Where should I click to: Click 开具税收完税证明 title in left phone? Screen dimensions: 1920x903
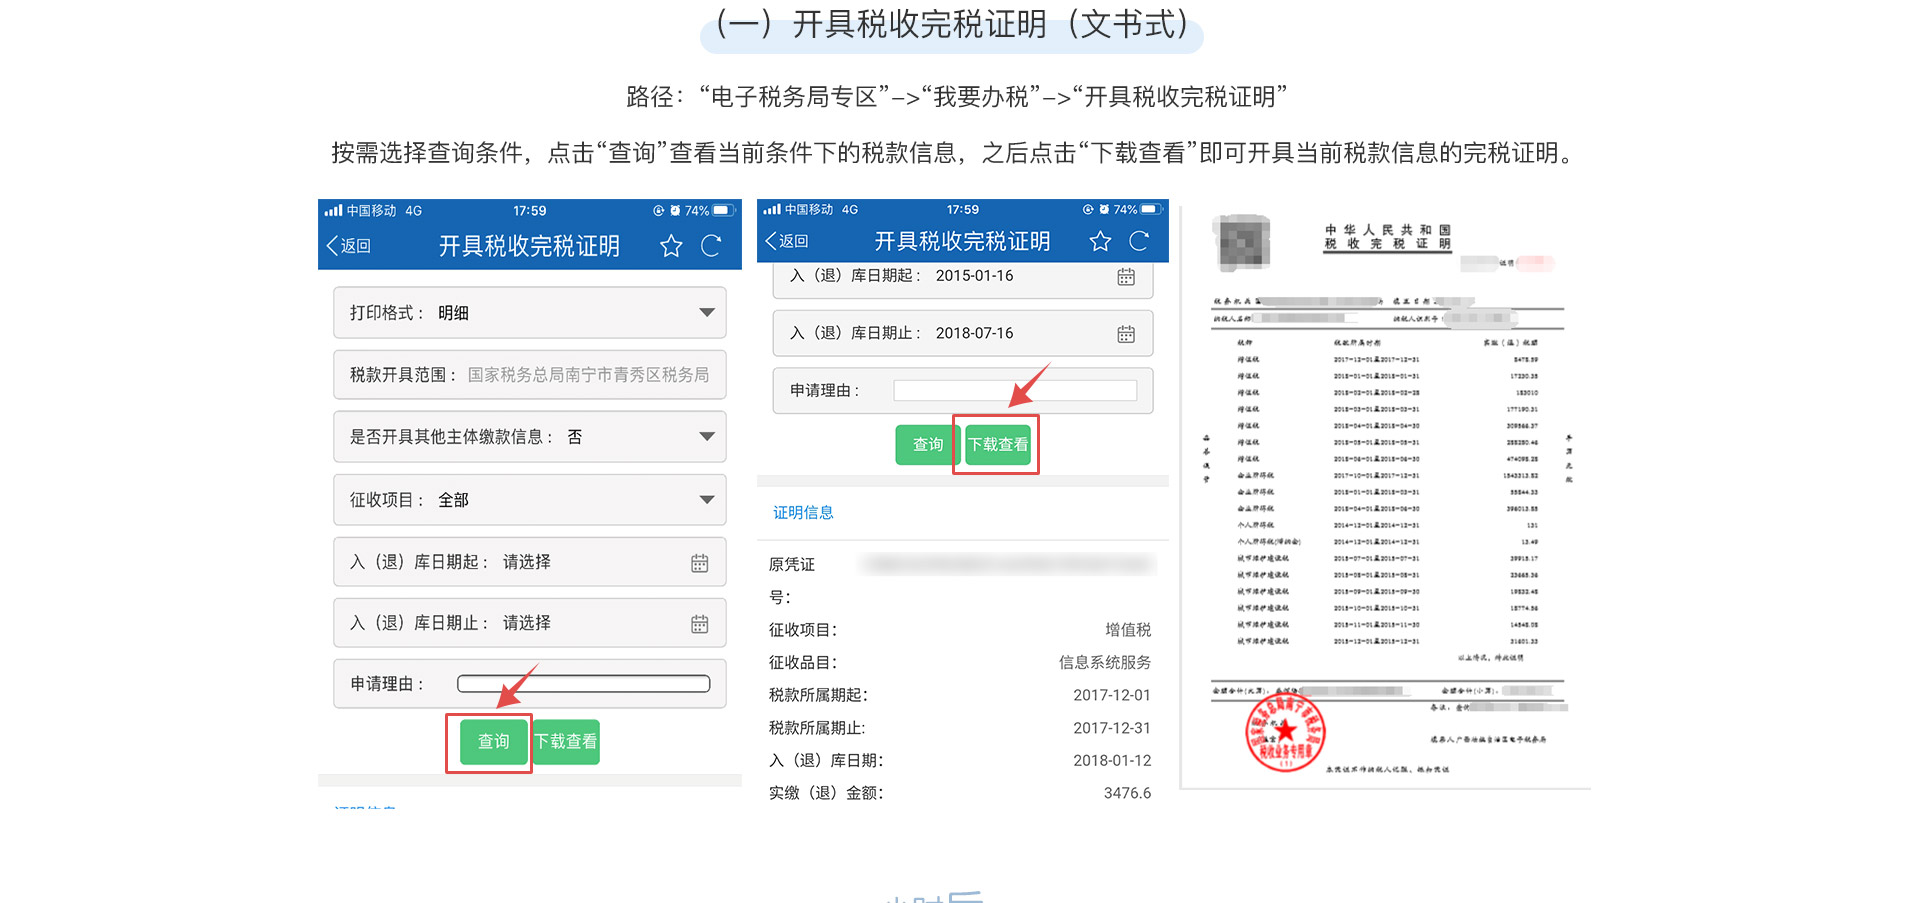pos(529,246)
